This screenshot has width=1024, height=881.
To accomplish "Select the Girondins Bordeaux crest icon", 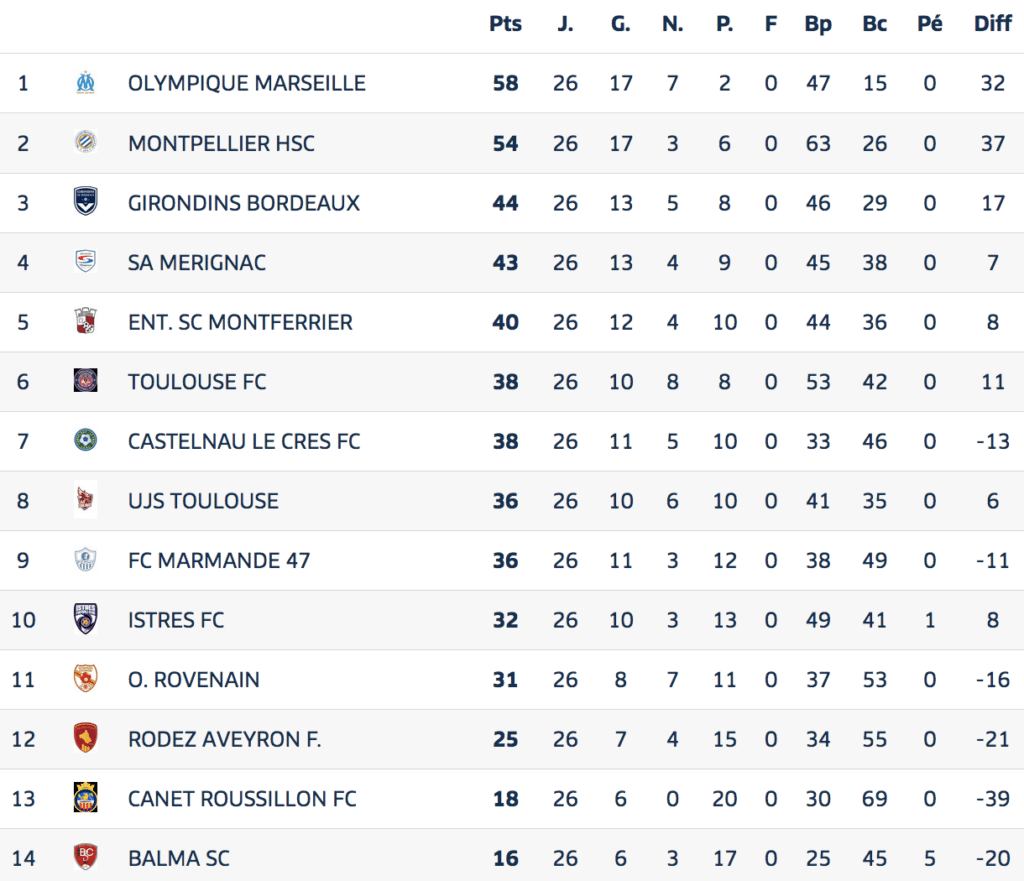I will (86, 201).
